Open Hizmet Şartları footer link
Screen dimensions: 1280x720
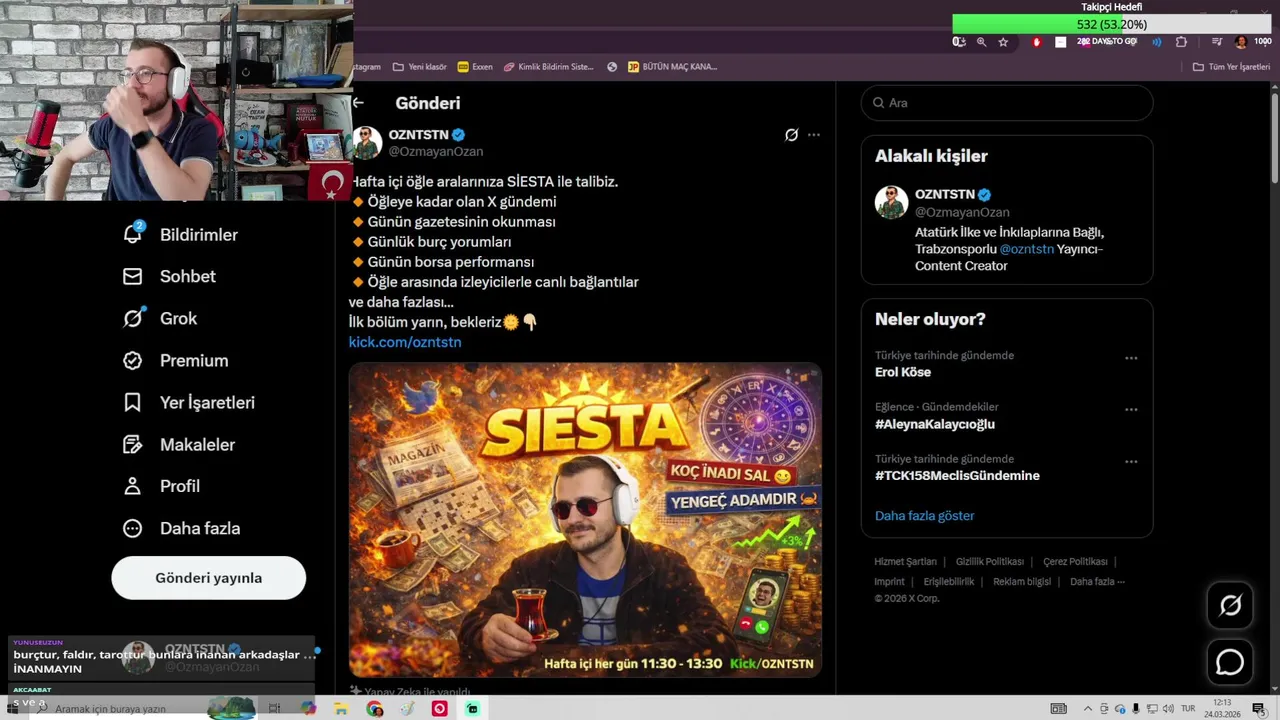pos(905,562)
